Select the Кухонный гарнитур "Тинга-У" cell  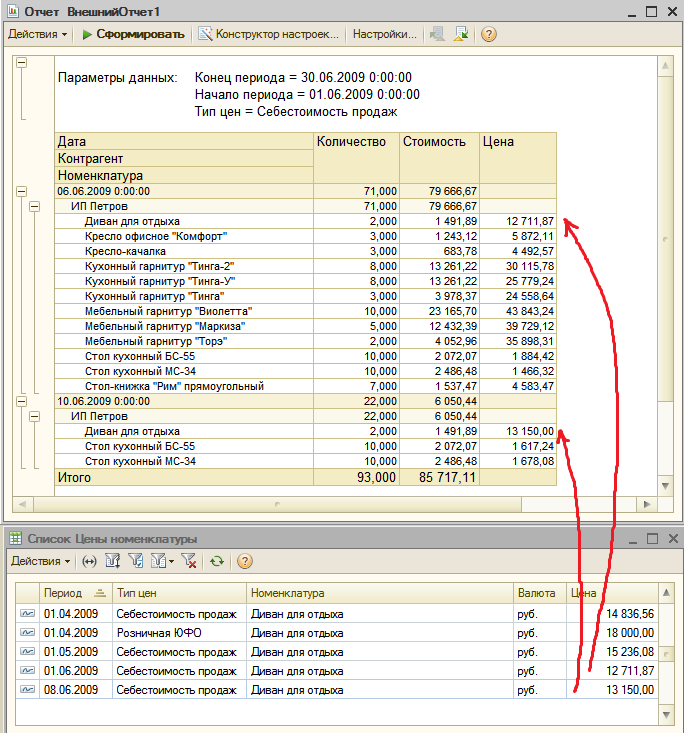click(184, 281)
